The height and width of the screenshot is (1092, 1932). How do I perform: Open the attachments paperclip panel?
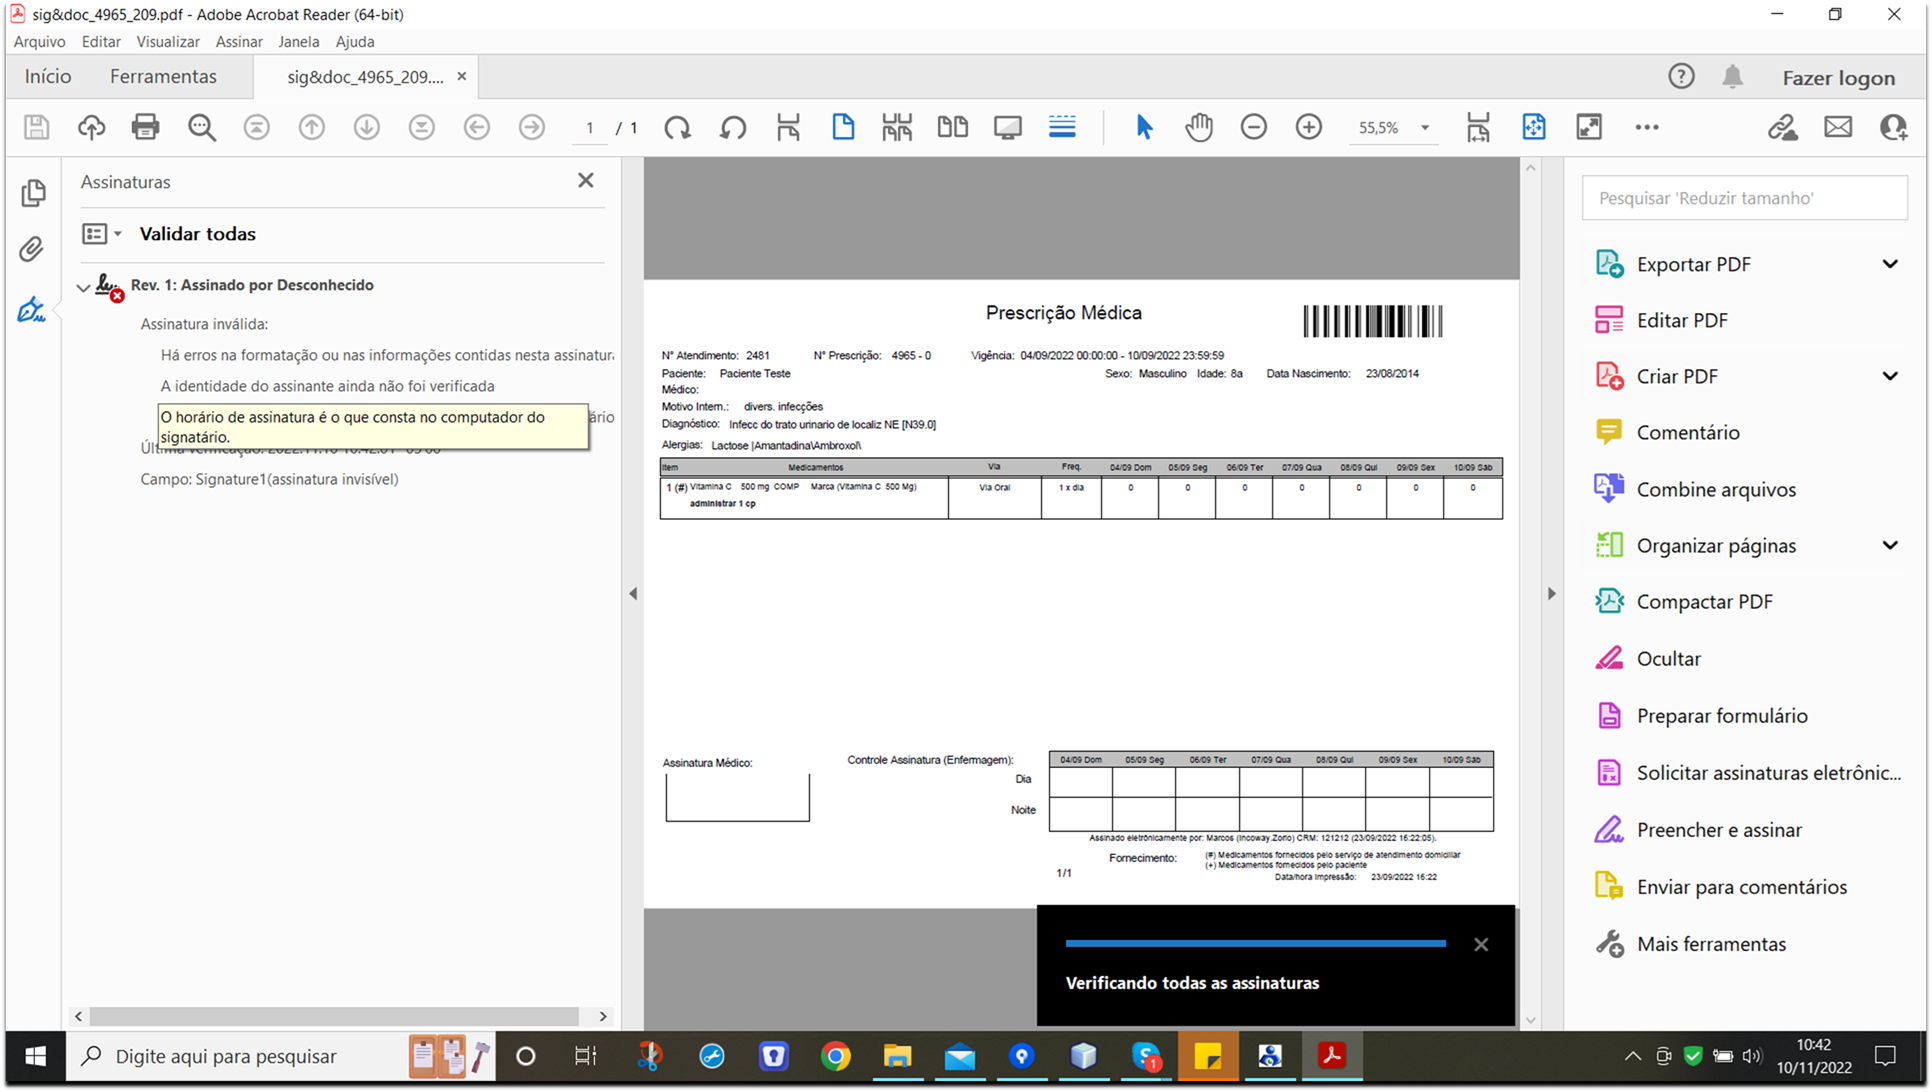pyautogui.click(x=32, y=249)
